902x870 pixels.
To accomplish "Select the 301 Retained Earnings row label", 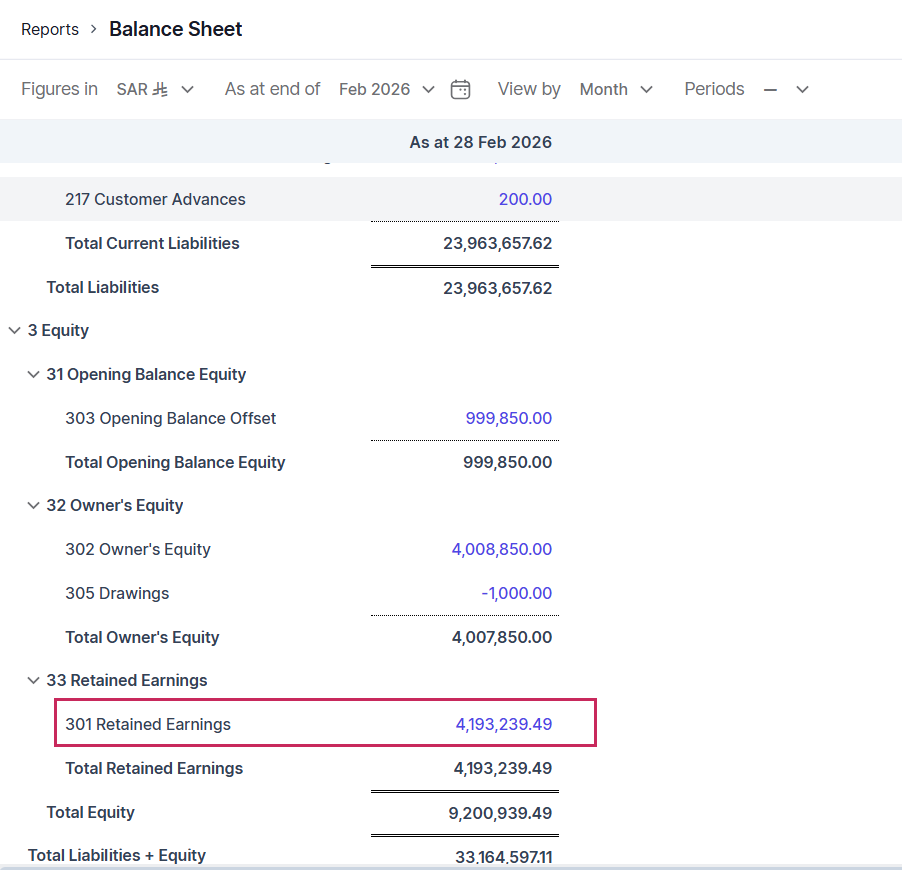I will (148, 724).
